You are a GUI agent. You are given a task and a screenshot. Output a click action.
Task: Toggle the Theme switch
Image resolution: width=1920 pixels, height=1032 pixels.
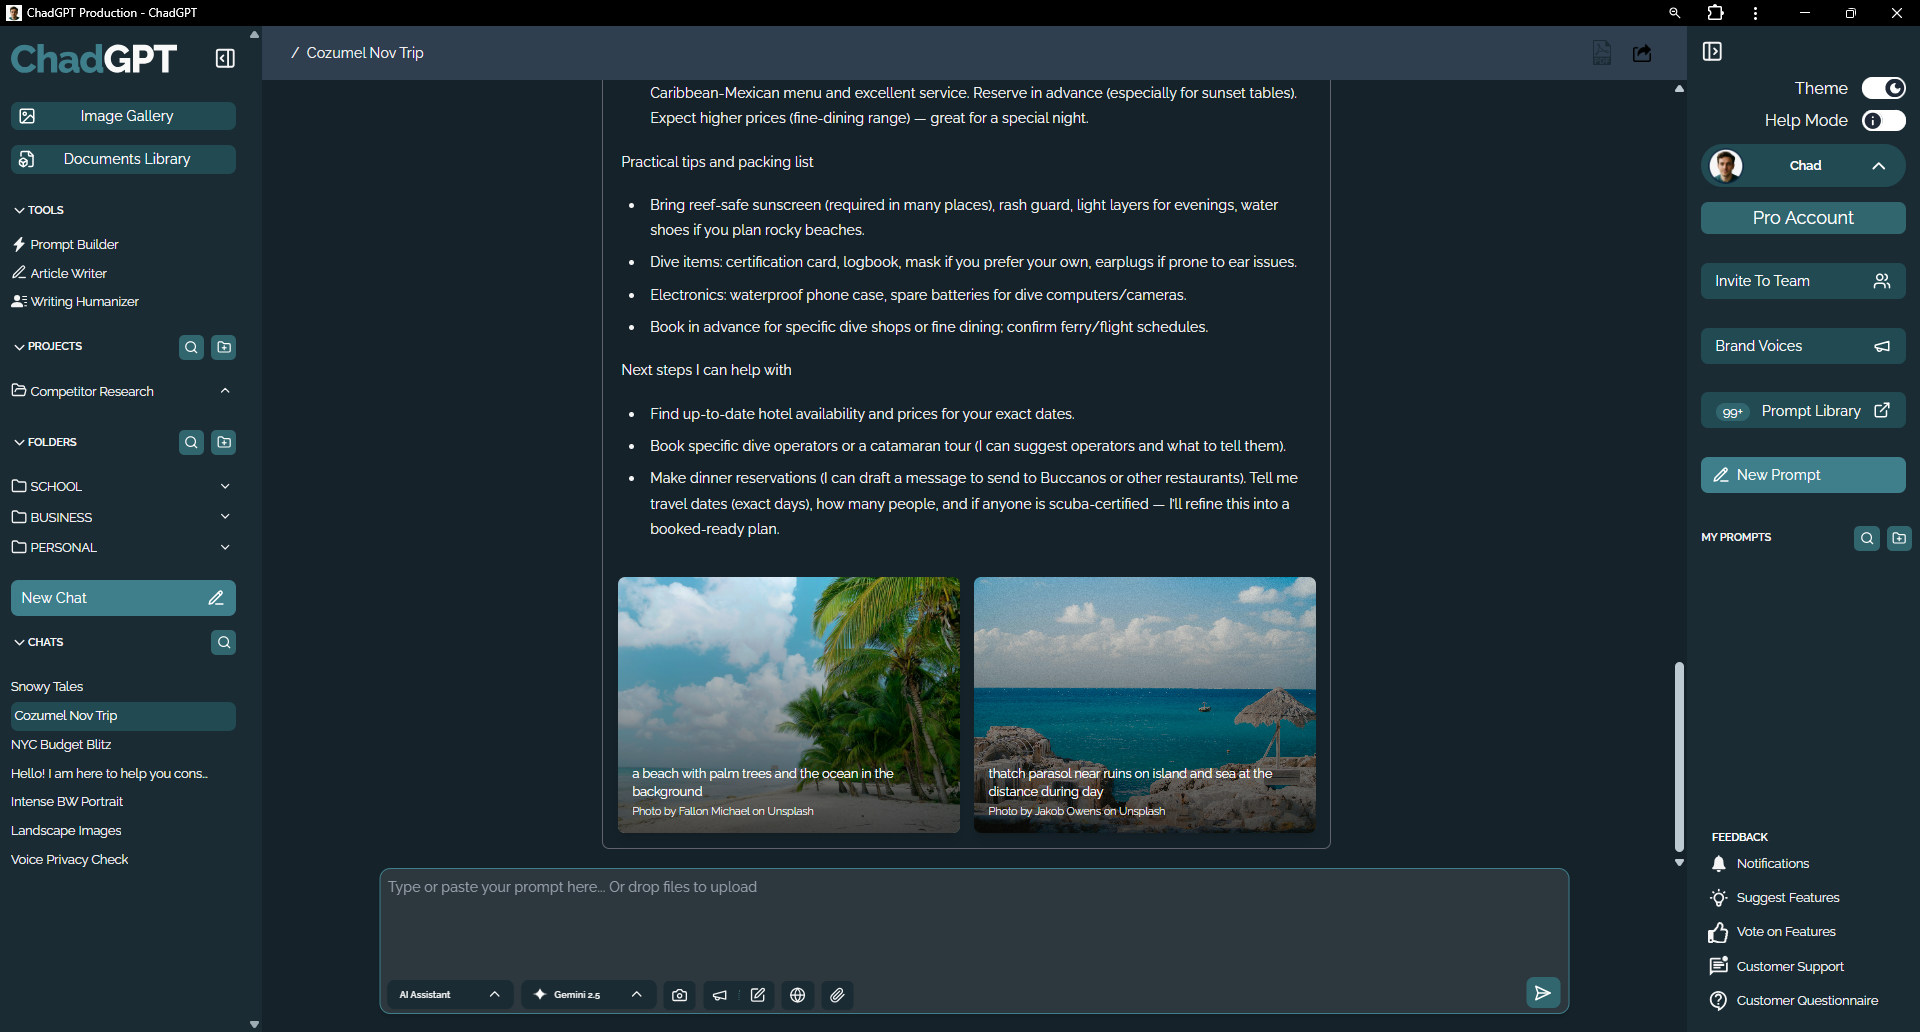tap(1884, 88)
